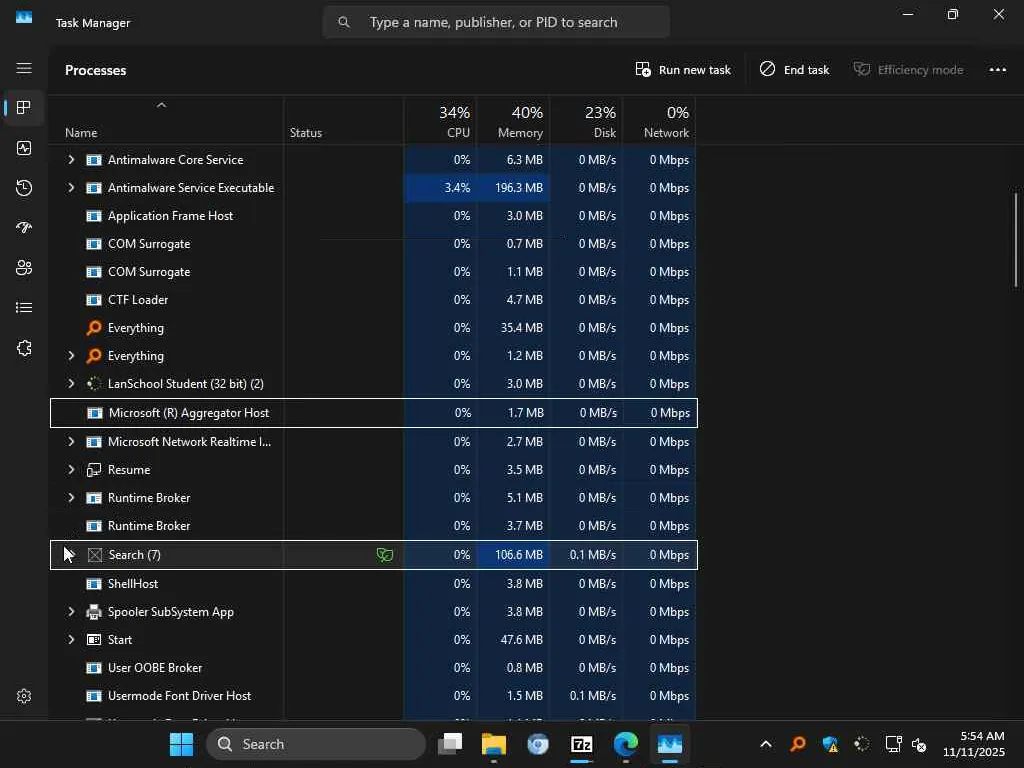Click the process search input field
1024x768 pixels.
[496, 22]
